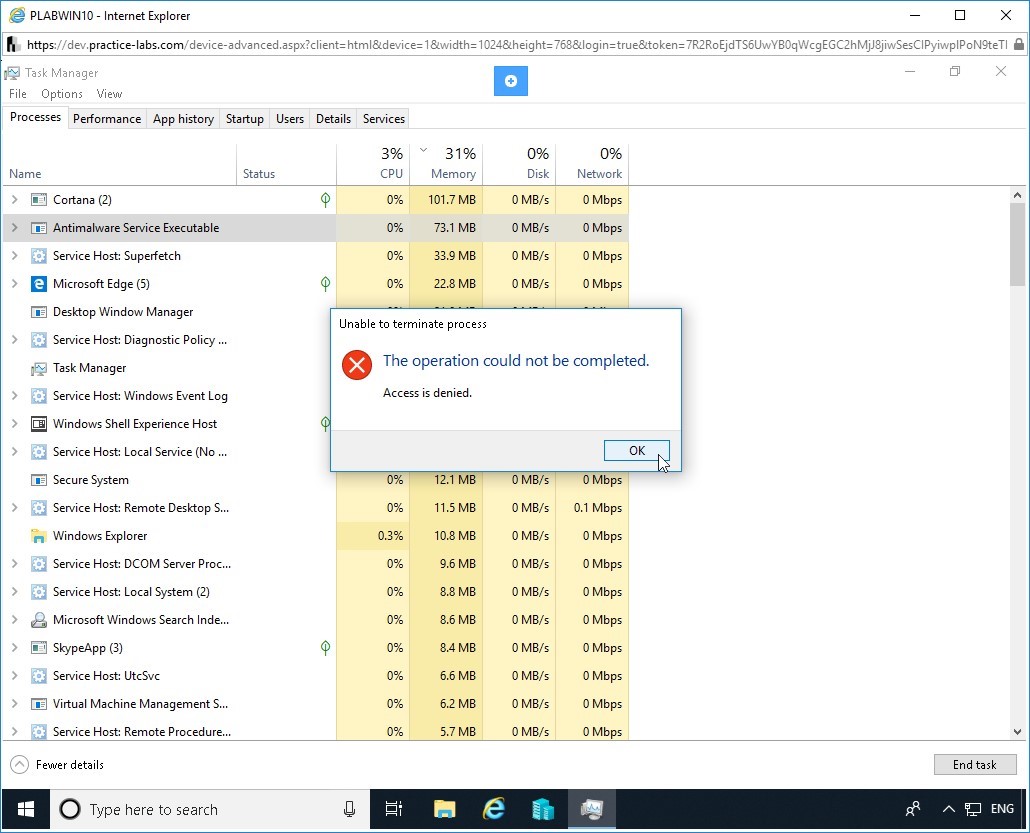Switch to the Details tab
The width and height of the screenshot is (1030, 833).
pos(333,119)
